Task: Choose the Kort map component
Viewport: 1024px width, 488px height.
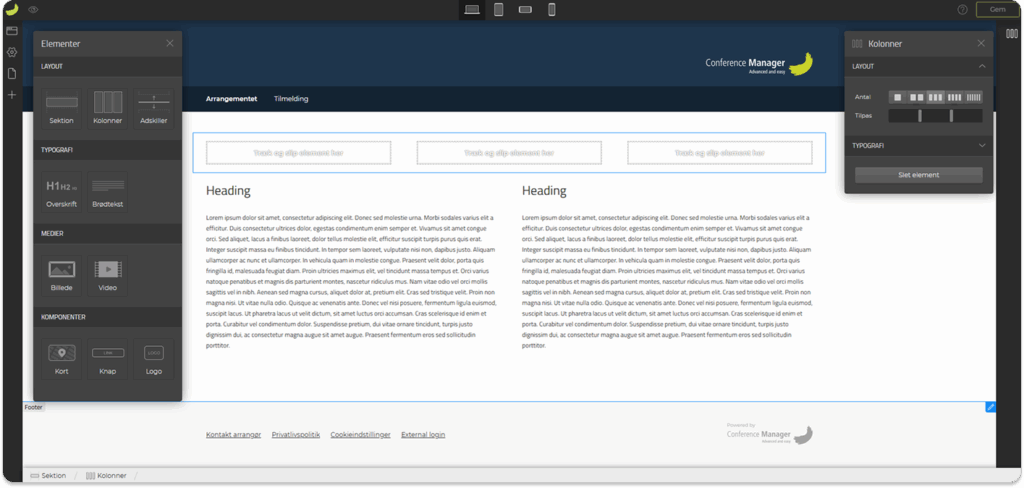Action: [x=61, y=358]
